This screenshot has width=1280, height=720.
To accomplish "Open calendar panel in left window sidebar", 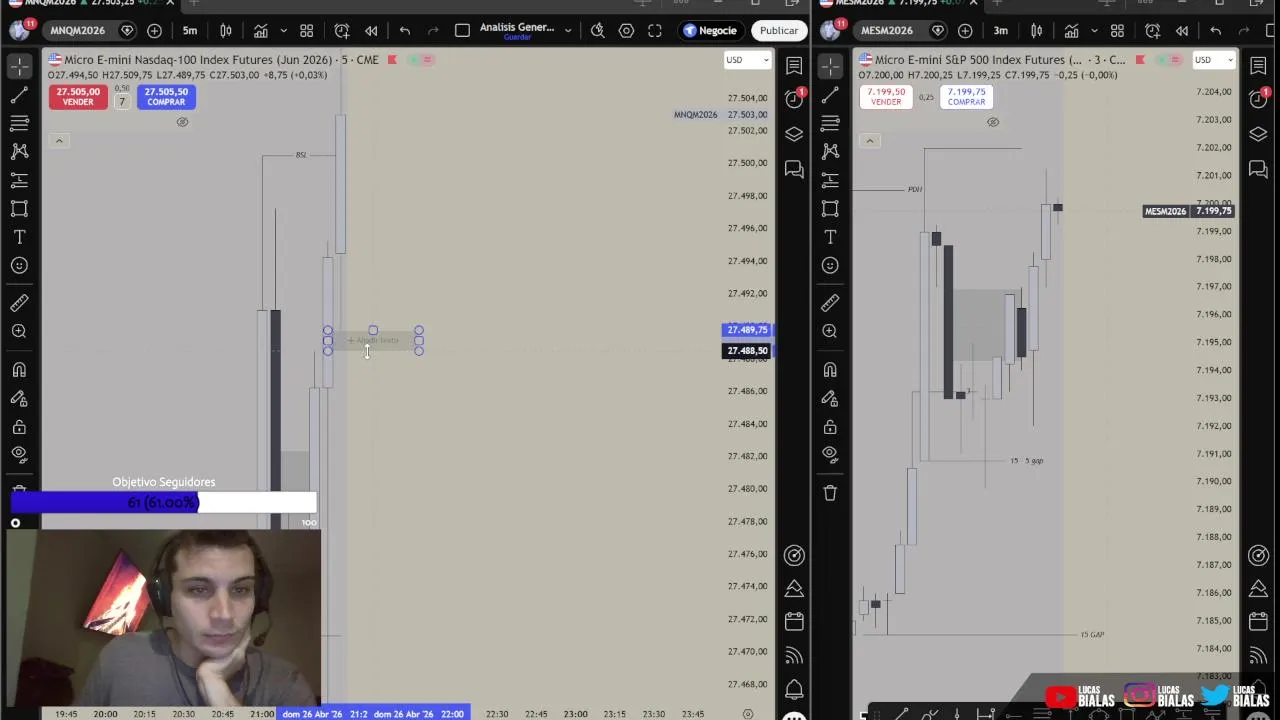I will (x=794, y=622).
